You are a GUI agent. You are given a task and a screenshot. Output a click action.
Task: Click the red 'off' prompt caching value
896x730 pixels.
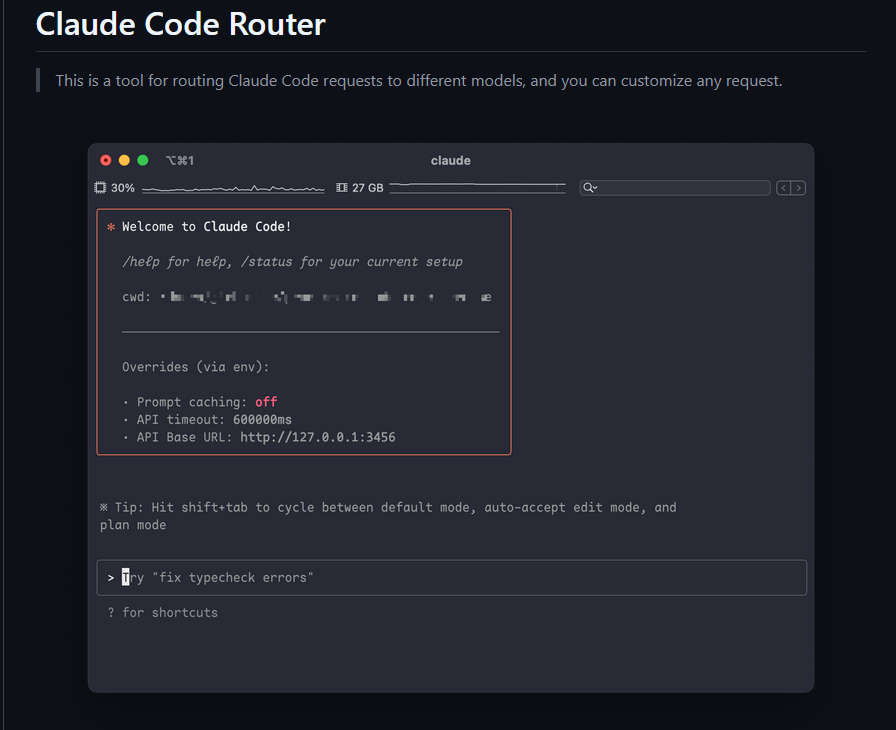coord(266,402)
